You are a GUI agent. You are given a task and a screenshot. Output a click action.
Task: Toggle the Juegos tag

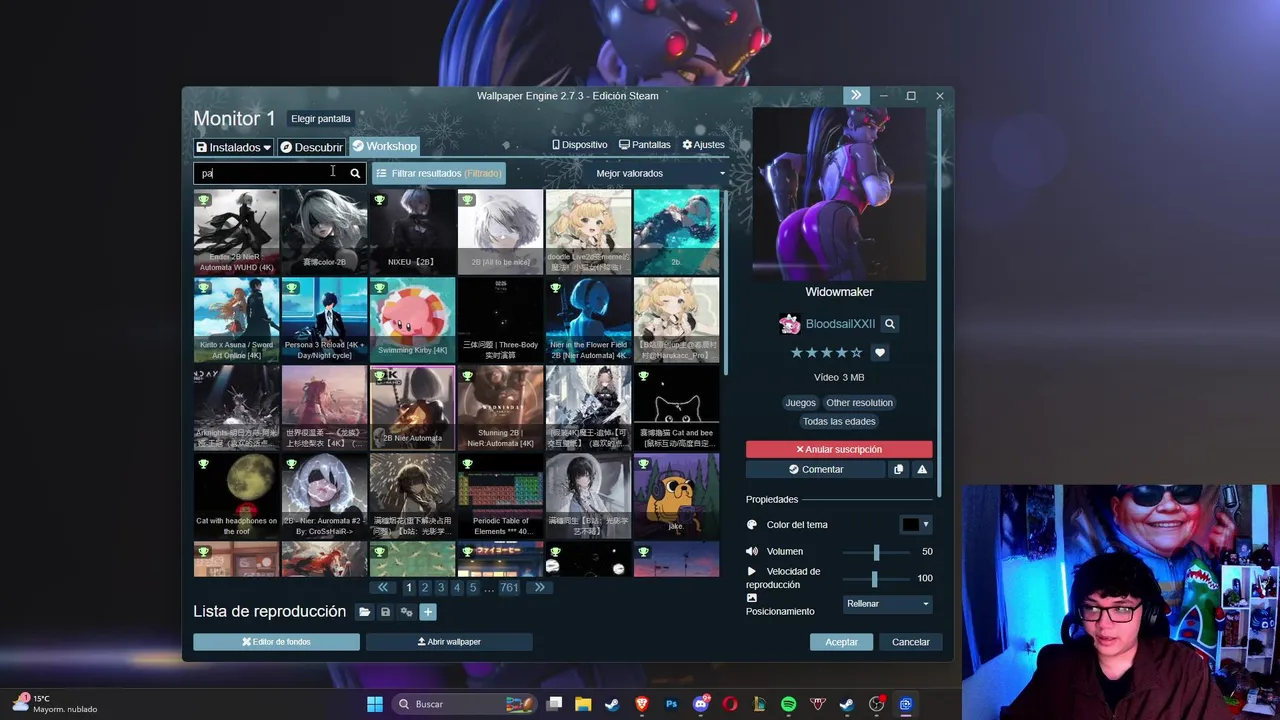(800, 403)
